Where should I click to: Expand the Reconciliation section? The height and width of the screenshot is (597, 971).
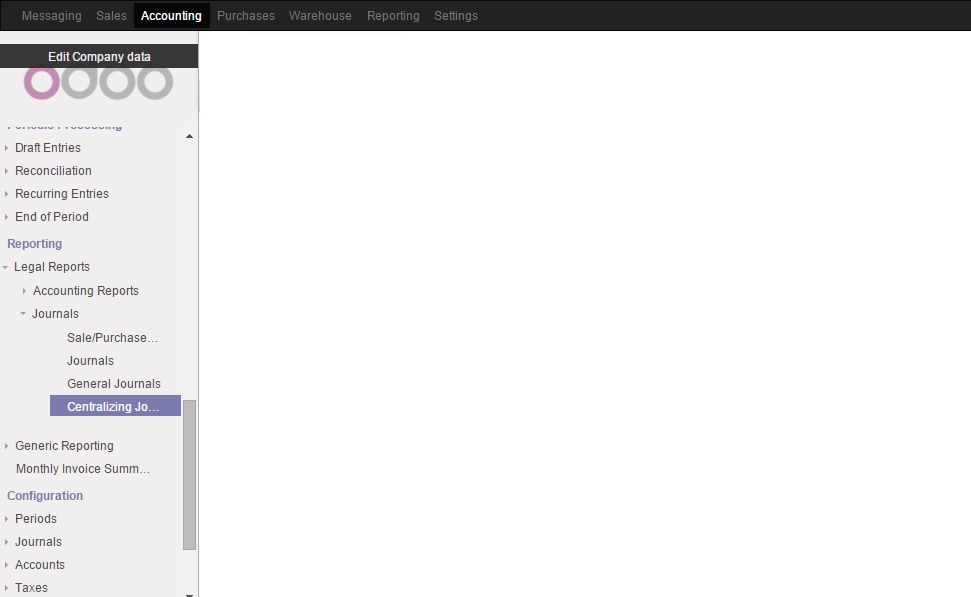(8, 170)
